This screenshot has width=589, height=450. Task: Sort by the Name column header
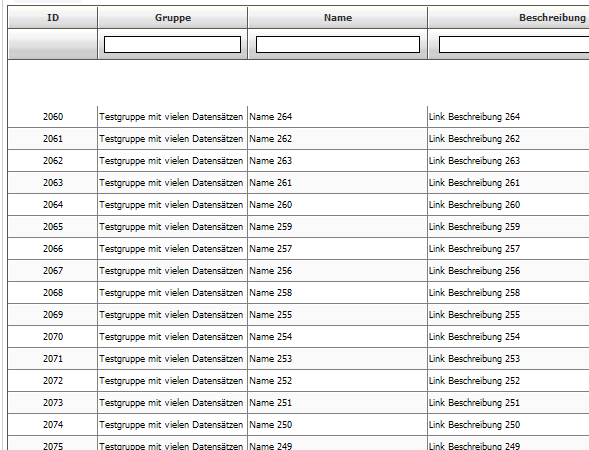[338, 18]
